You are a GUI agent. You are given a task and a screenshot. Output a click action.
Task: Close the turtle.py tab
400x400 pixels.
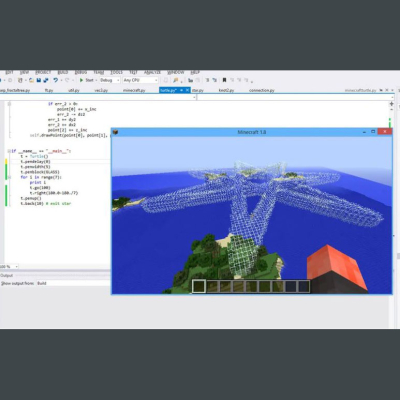[x=187, y=90]
